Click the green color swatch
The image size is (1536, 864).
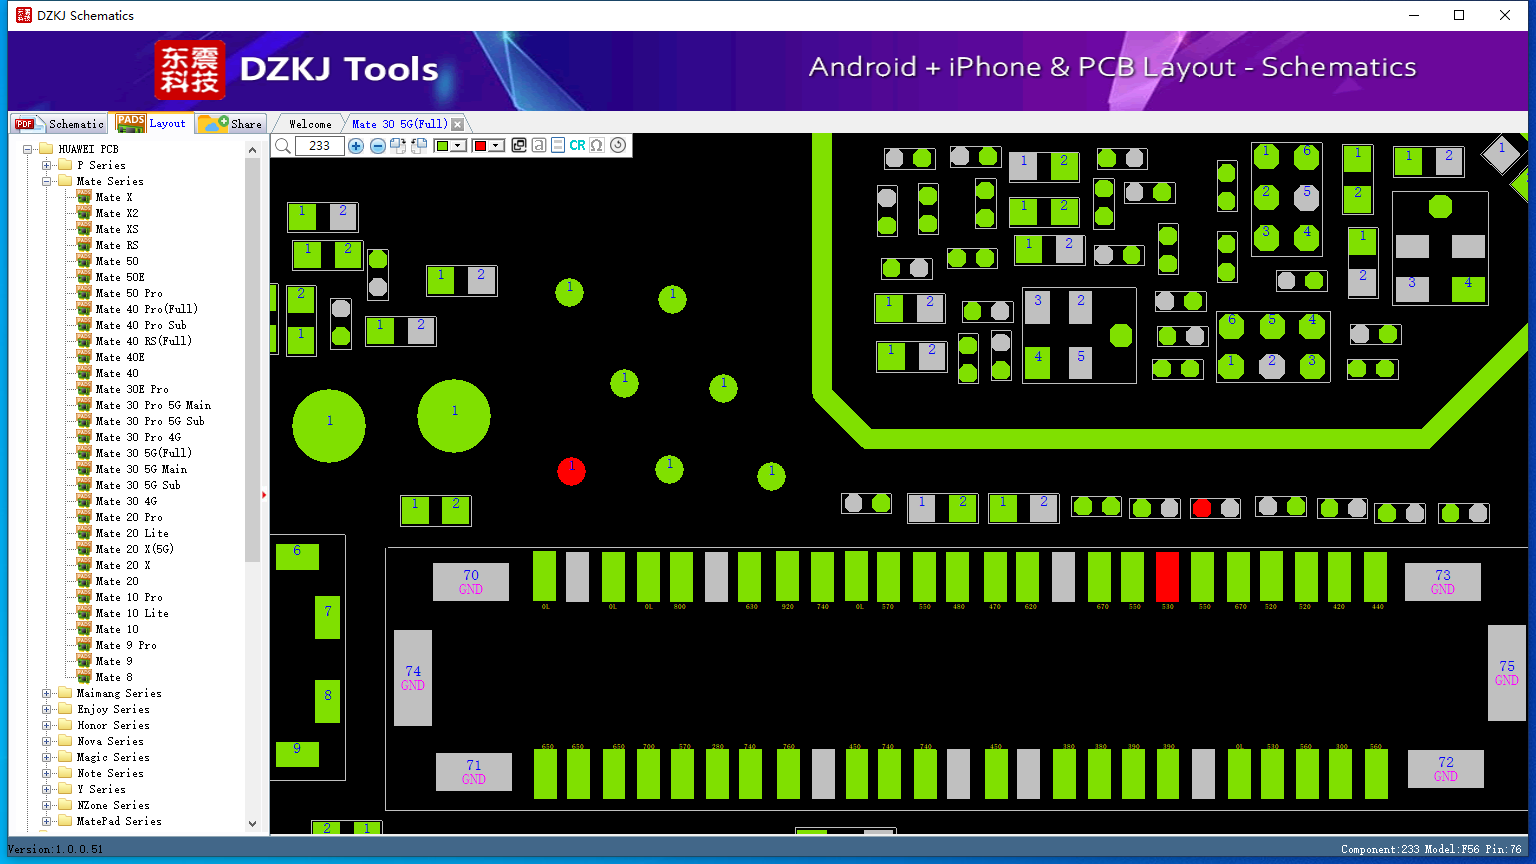pyautogui.click(x=442, y=146)
